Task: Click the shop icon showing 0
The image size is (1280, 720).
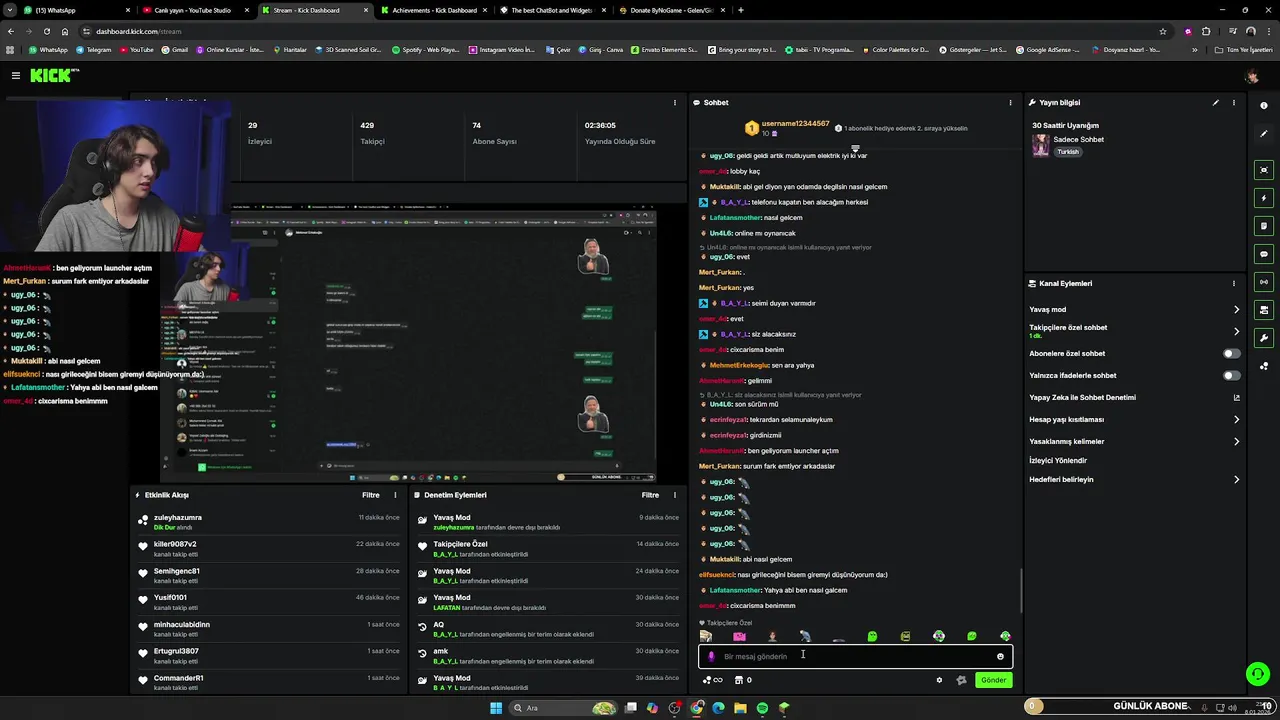Action: (743, 680)
